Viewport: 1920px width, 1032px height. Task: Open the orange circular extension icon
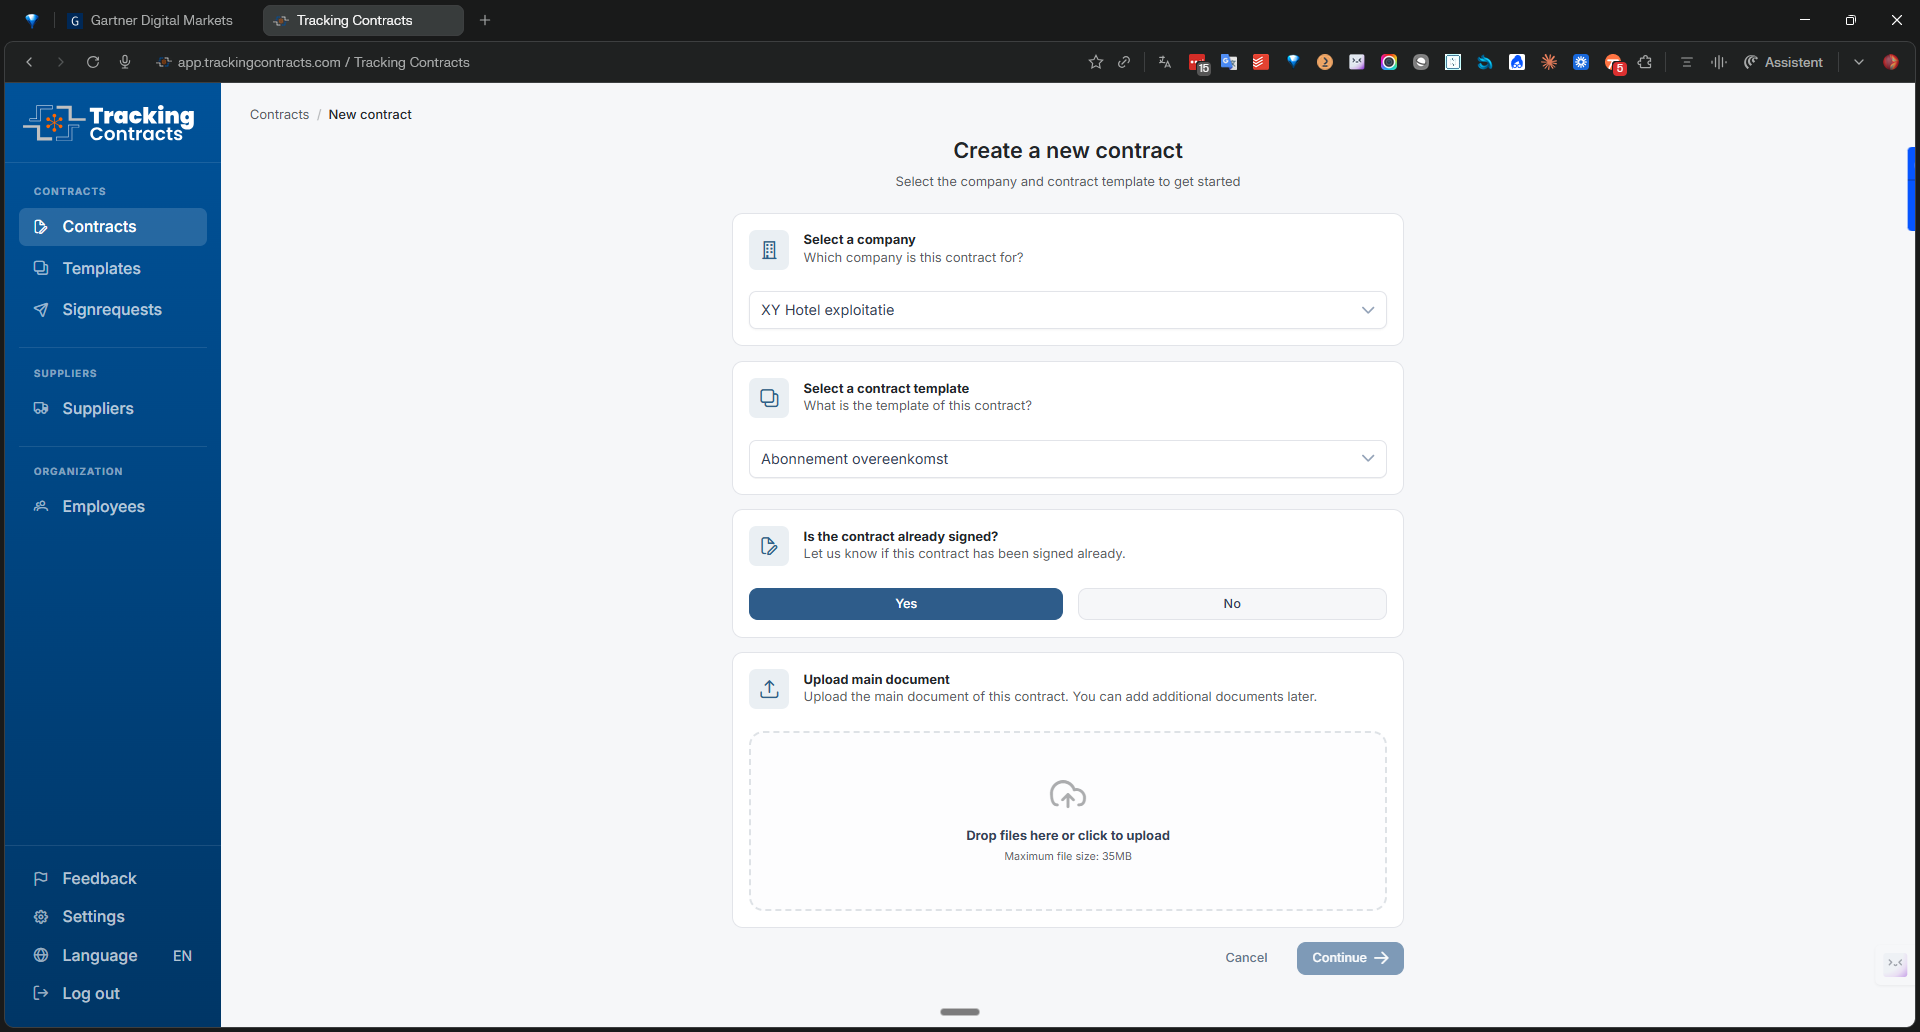coord(1325,62)
